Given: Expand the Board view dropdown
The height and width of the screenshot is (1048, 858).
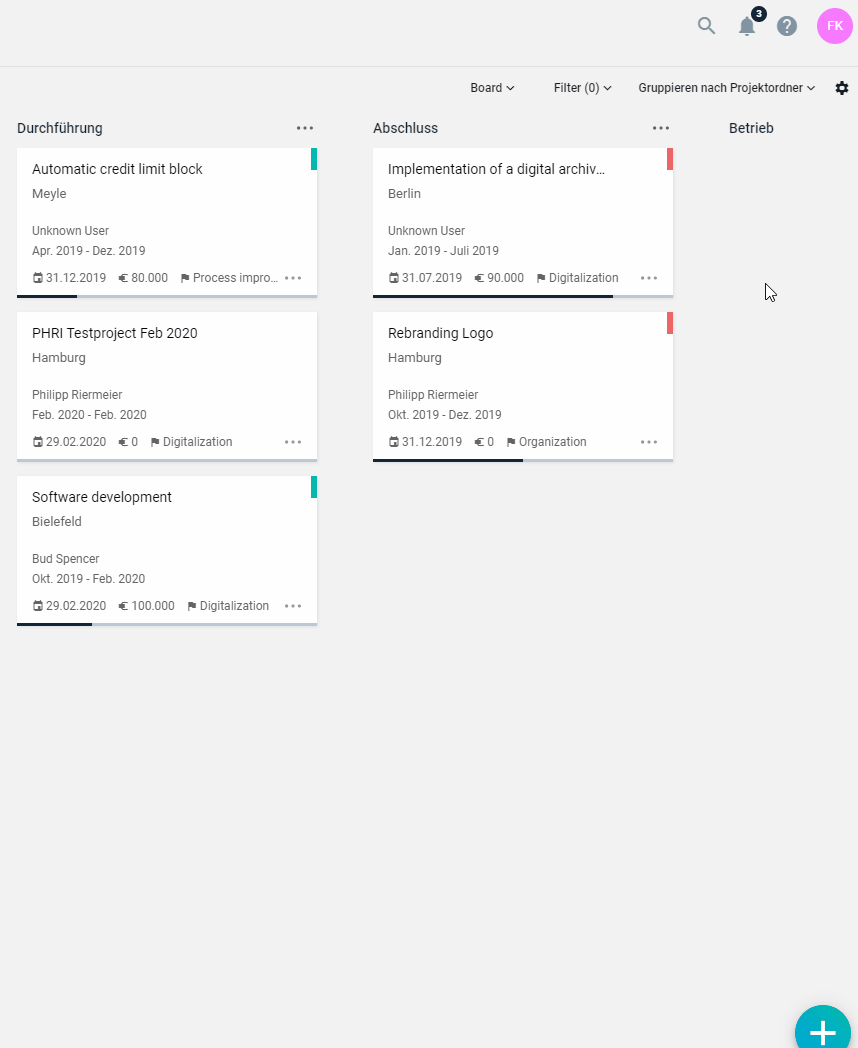Looking at the screenshot, I should (492, 88).
